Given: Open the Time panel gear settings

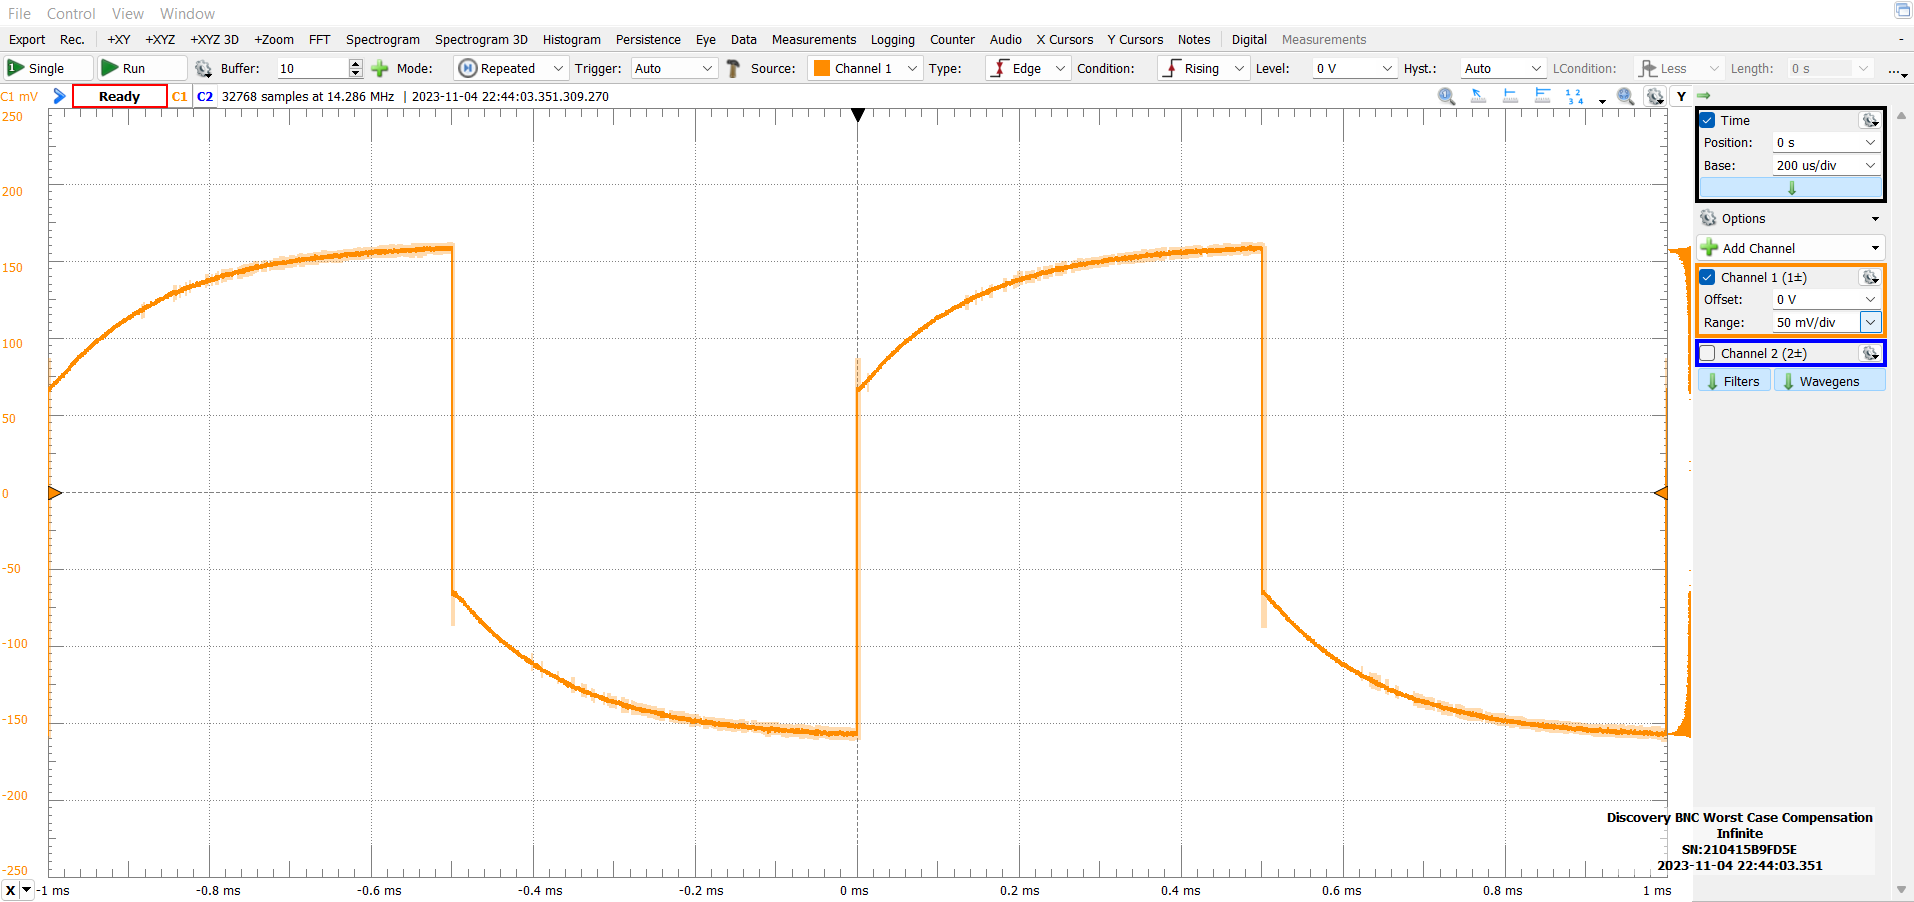Looking at the screenshot, I should click(x=1870, y=120).
